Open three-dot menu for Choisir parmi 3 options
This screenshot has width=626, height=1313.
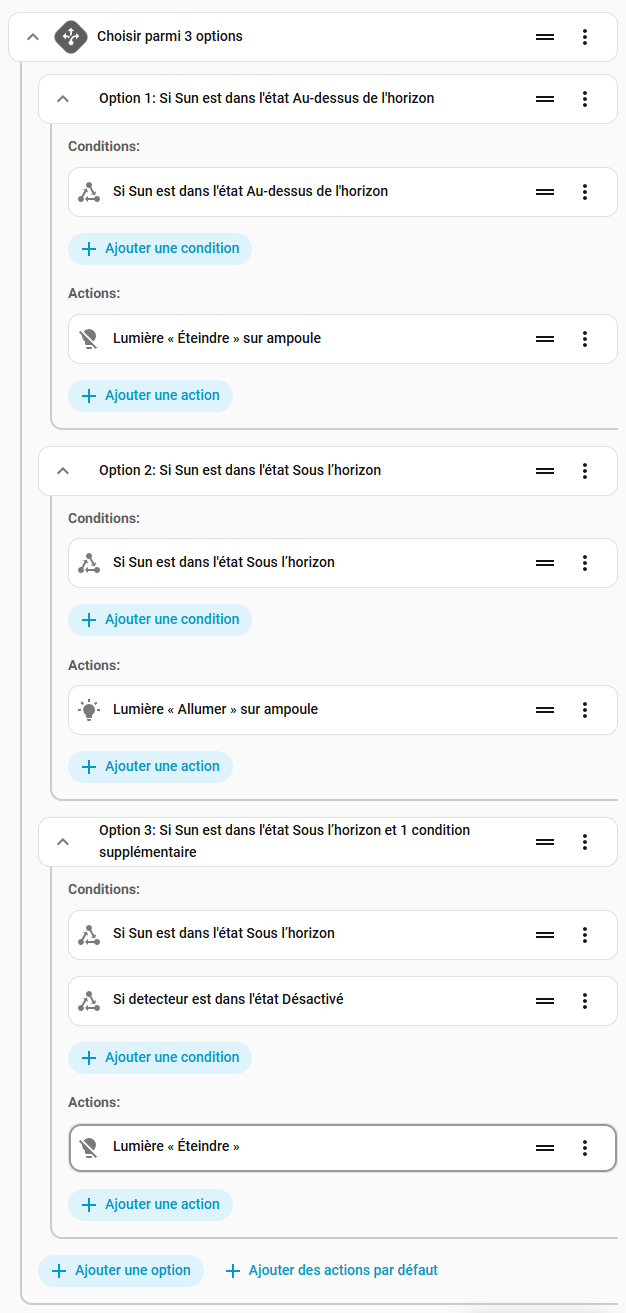tap(585, 37)
